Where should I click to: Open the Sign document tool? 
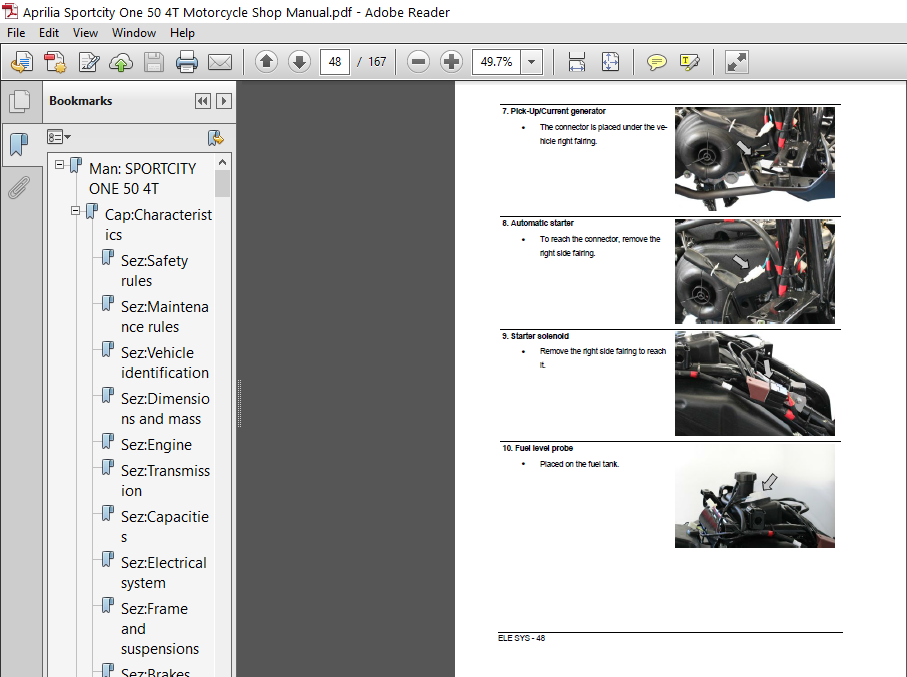(89, 62)
